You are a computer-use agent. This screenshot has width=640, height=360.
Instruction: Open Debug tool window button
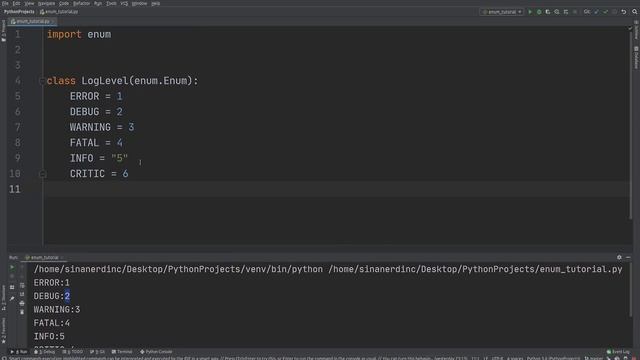click(x=44, y=351)
